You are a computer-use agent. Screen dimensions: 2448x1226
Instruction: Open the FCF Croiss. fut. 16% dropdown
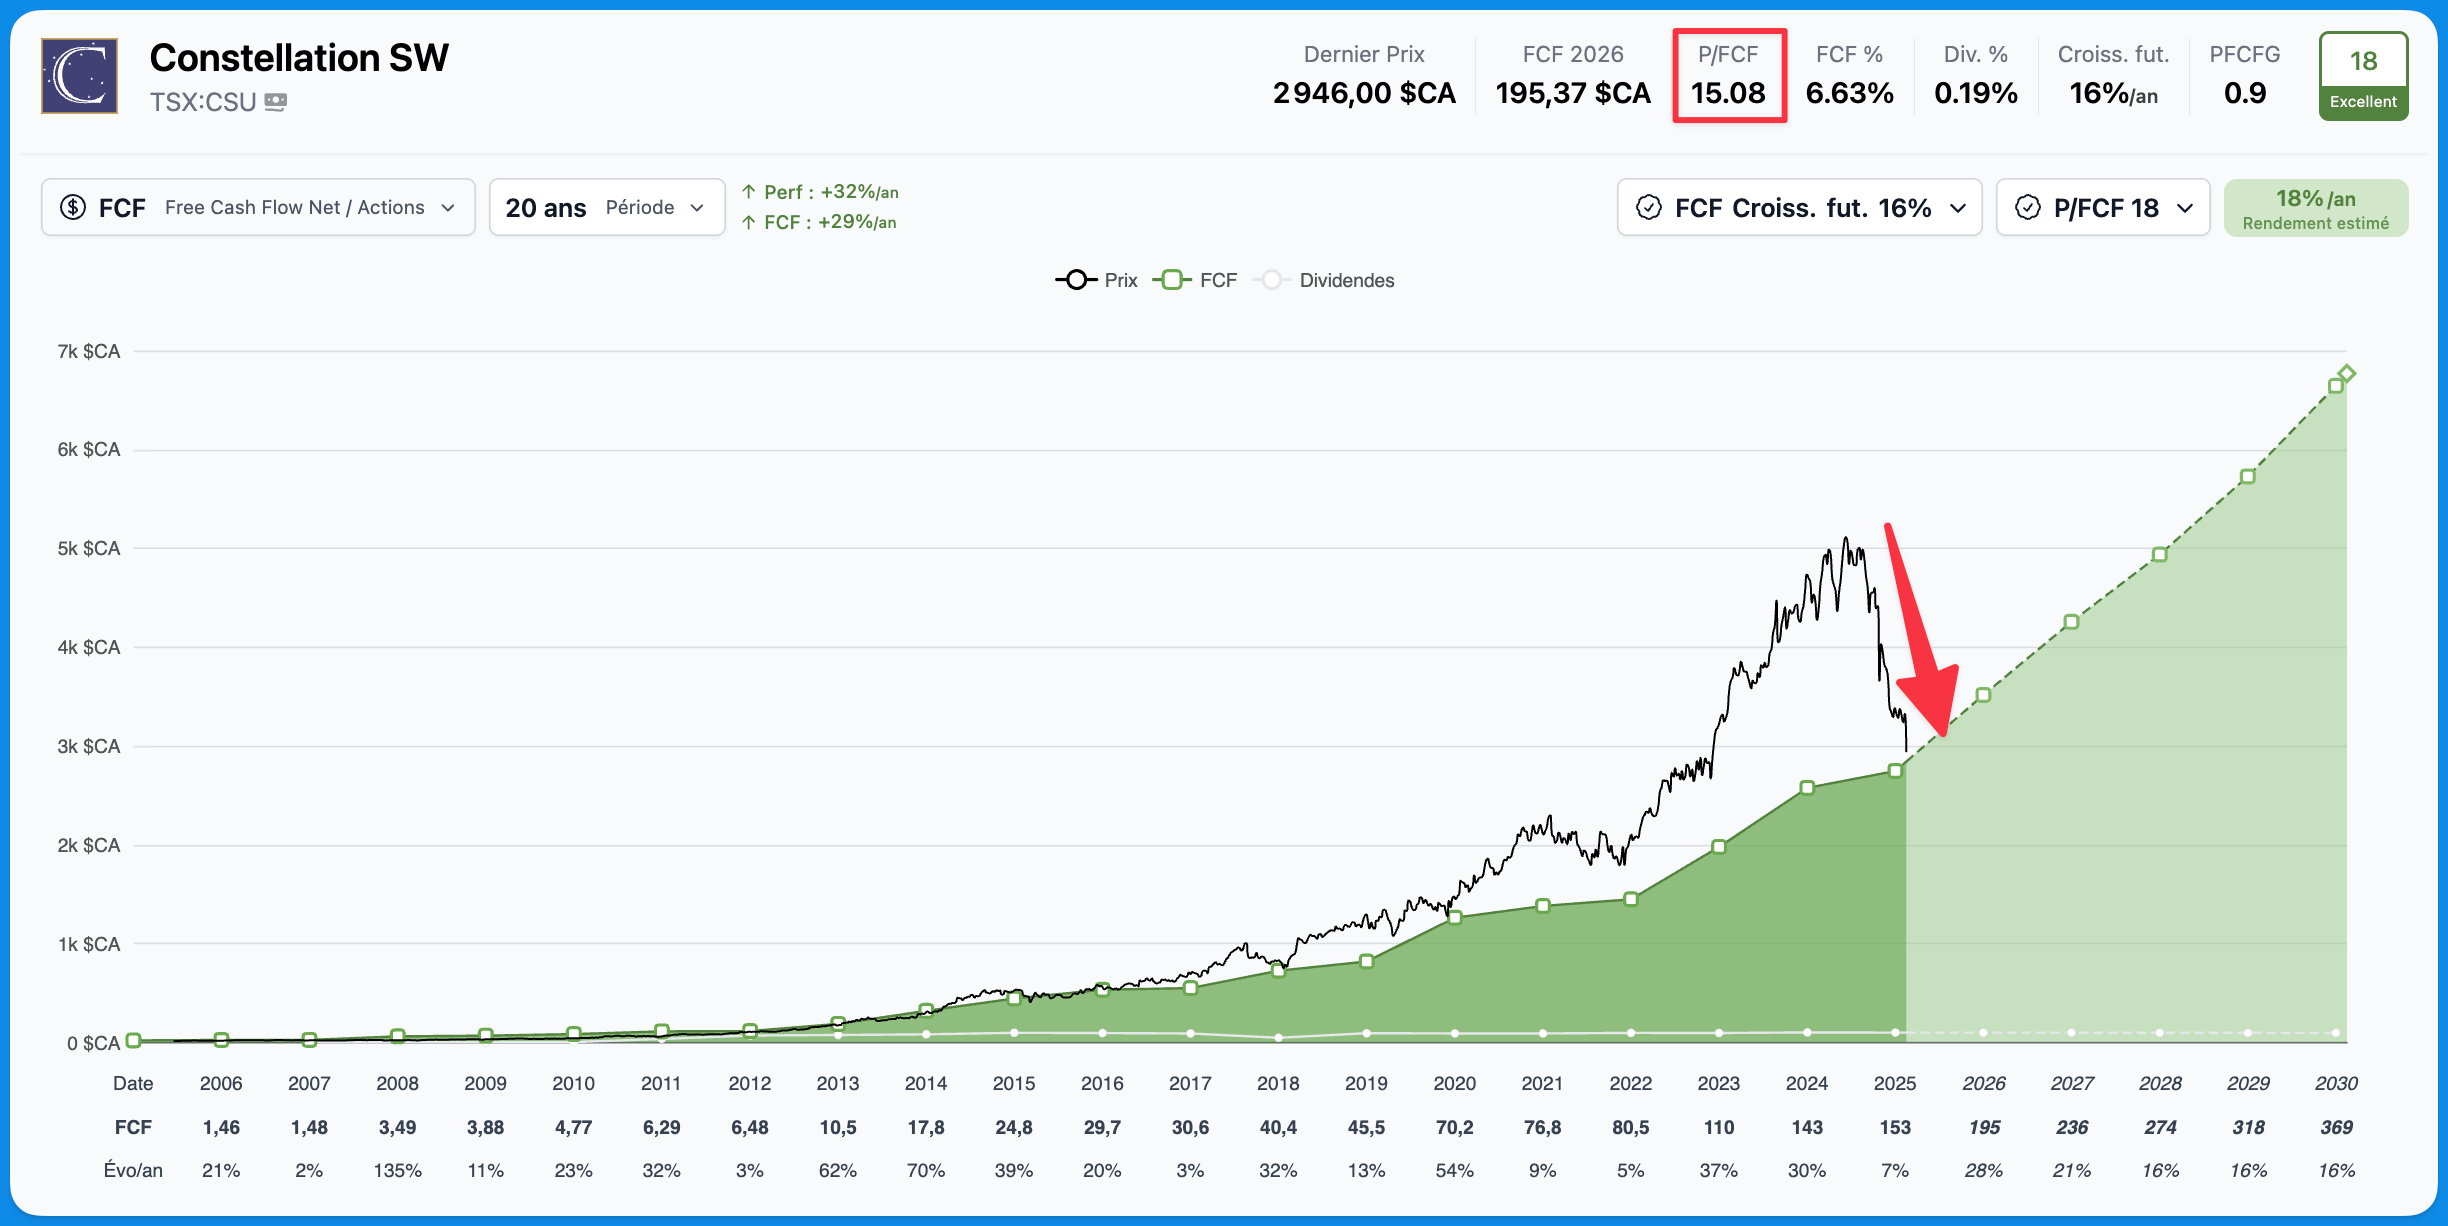click(1799, 208)
